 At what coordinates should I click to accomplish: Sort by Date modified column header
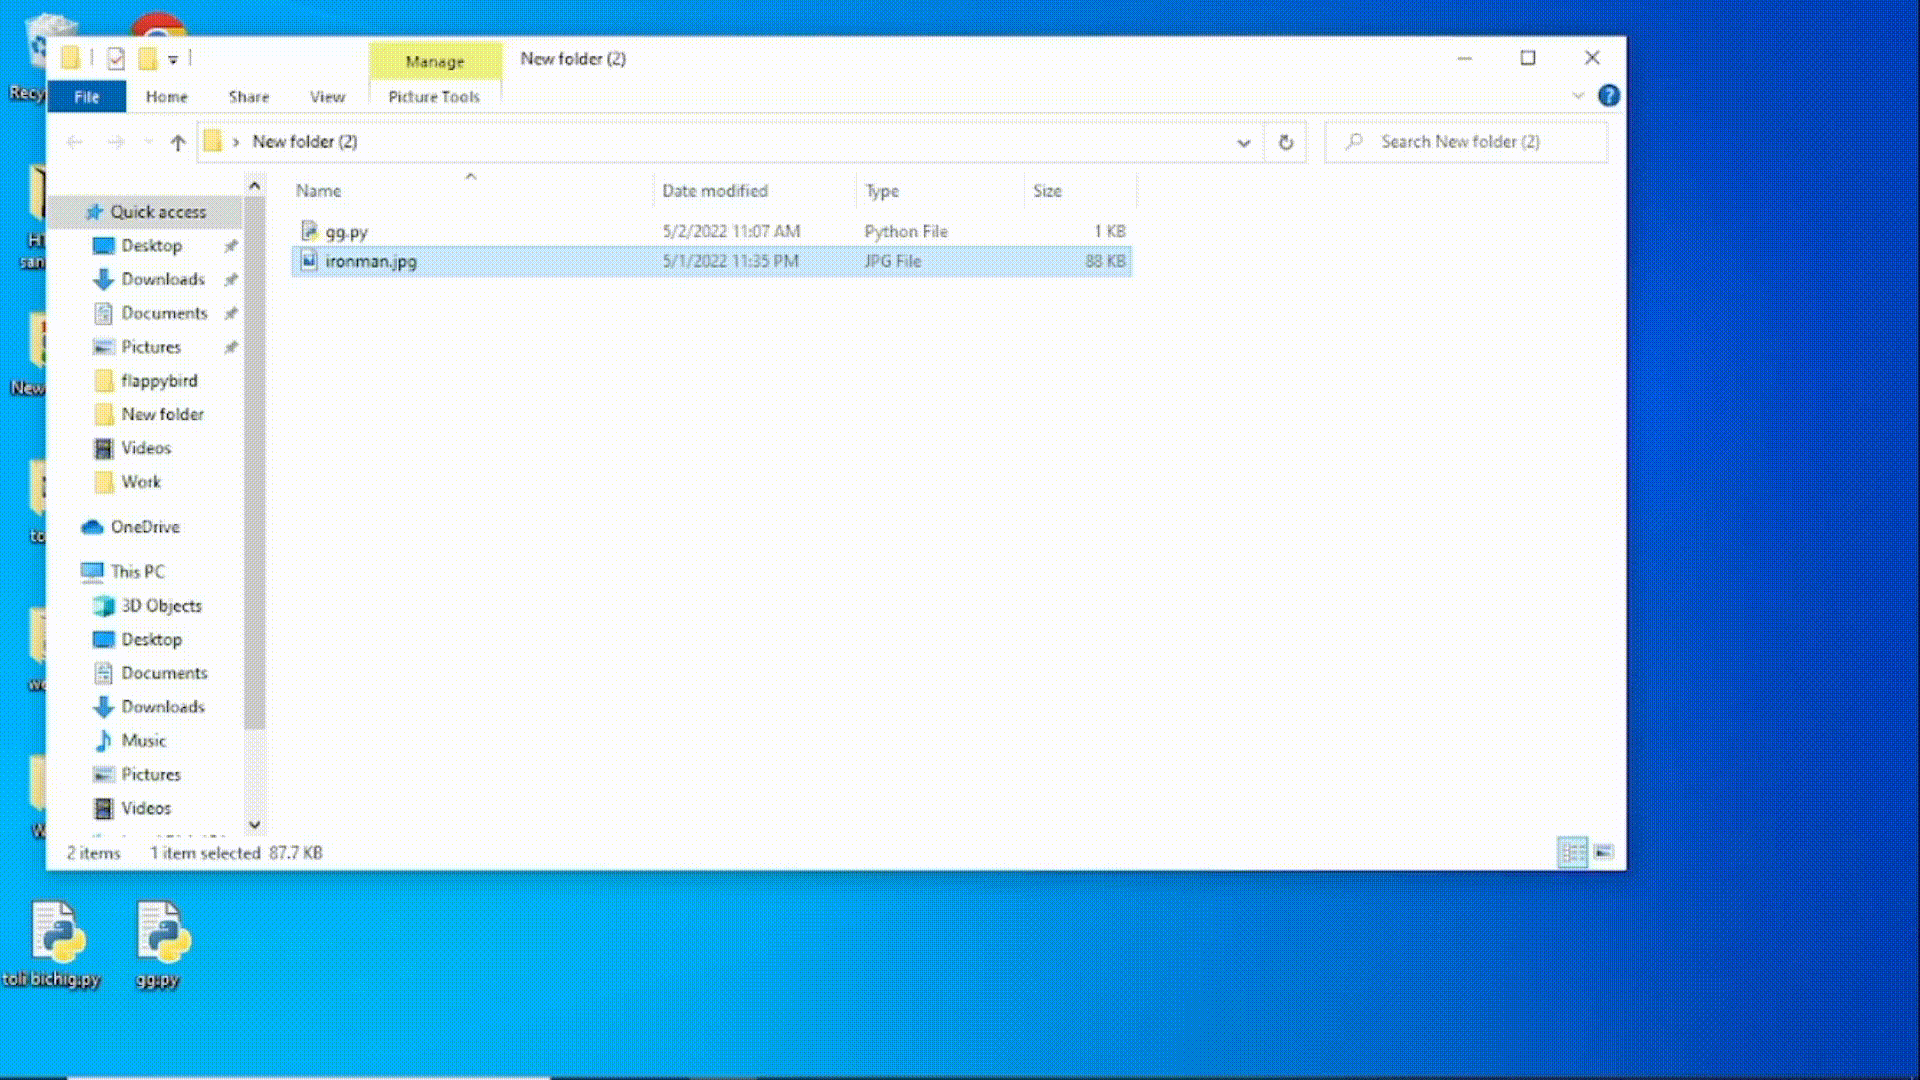coord(714,190)
